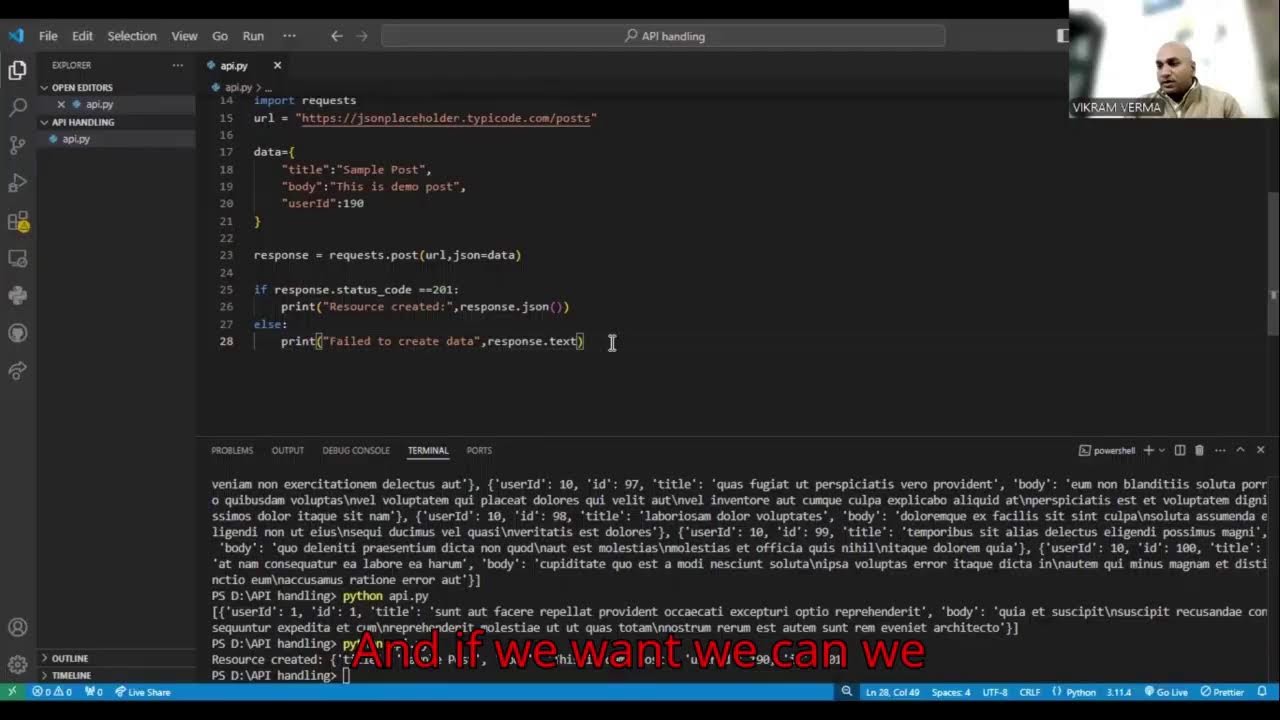Image resolution: width=1280 pixels, height=720 pixels.
Task: Kill terminal with the trash icon
Action: 1199,450
